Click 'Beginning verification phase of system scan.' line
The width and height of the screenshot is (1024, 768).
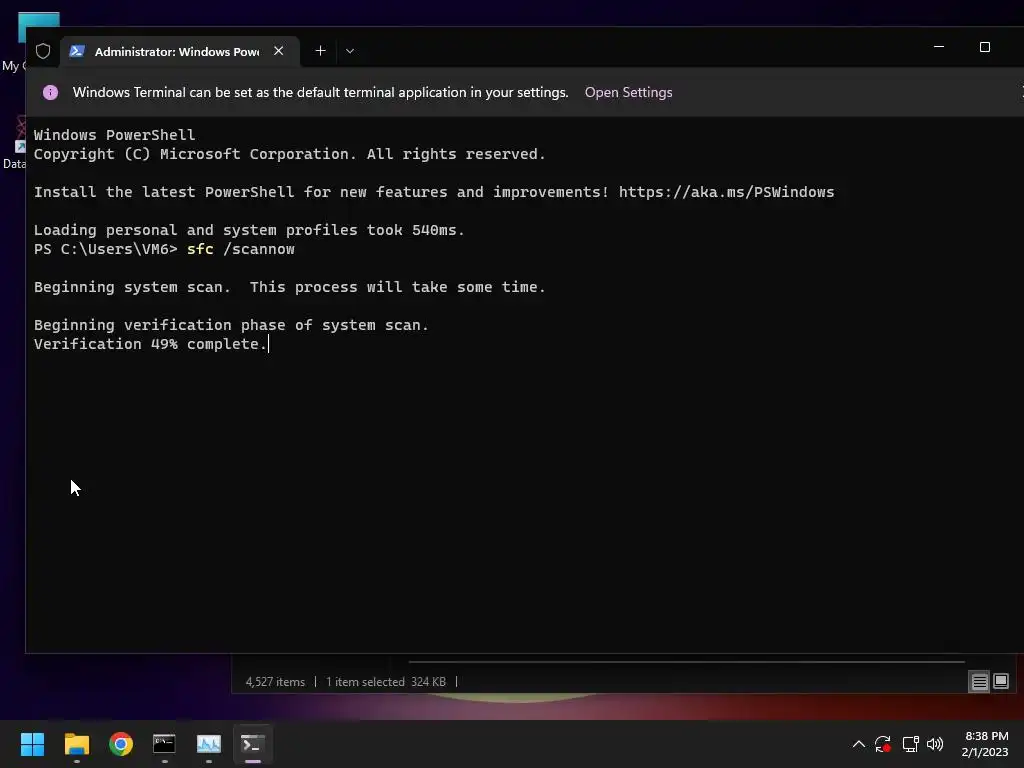231,325
